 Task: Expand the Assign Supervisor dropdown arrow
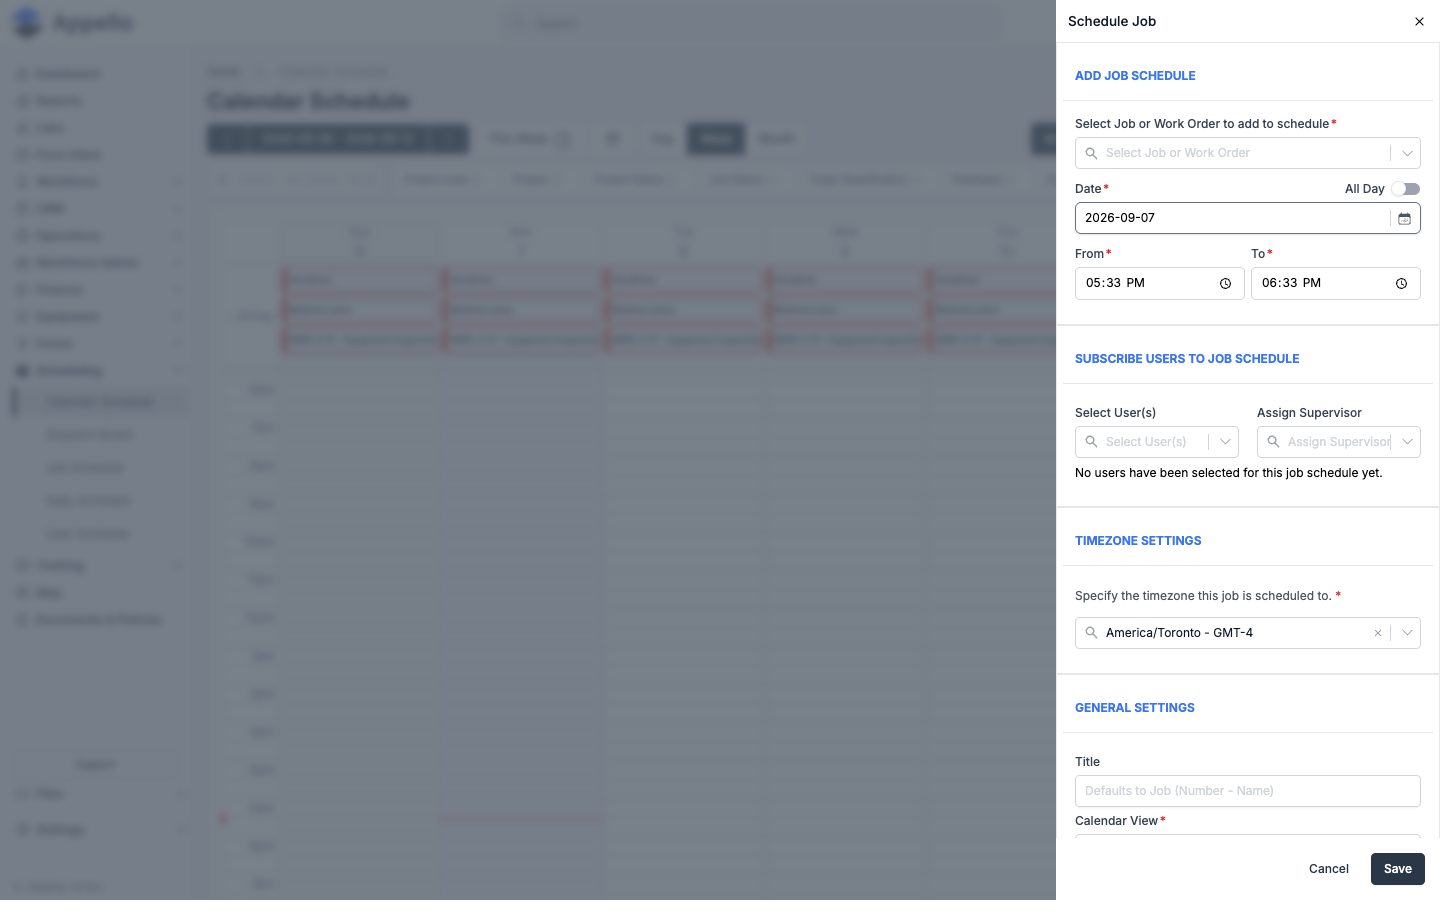pyautogui.click(x=1407, y=442)
